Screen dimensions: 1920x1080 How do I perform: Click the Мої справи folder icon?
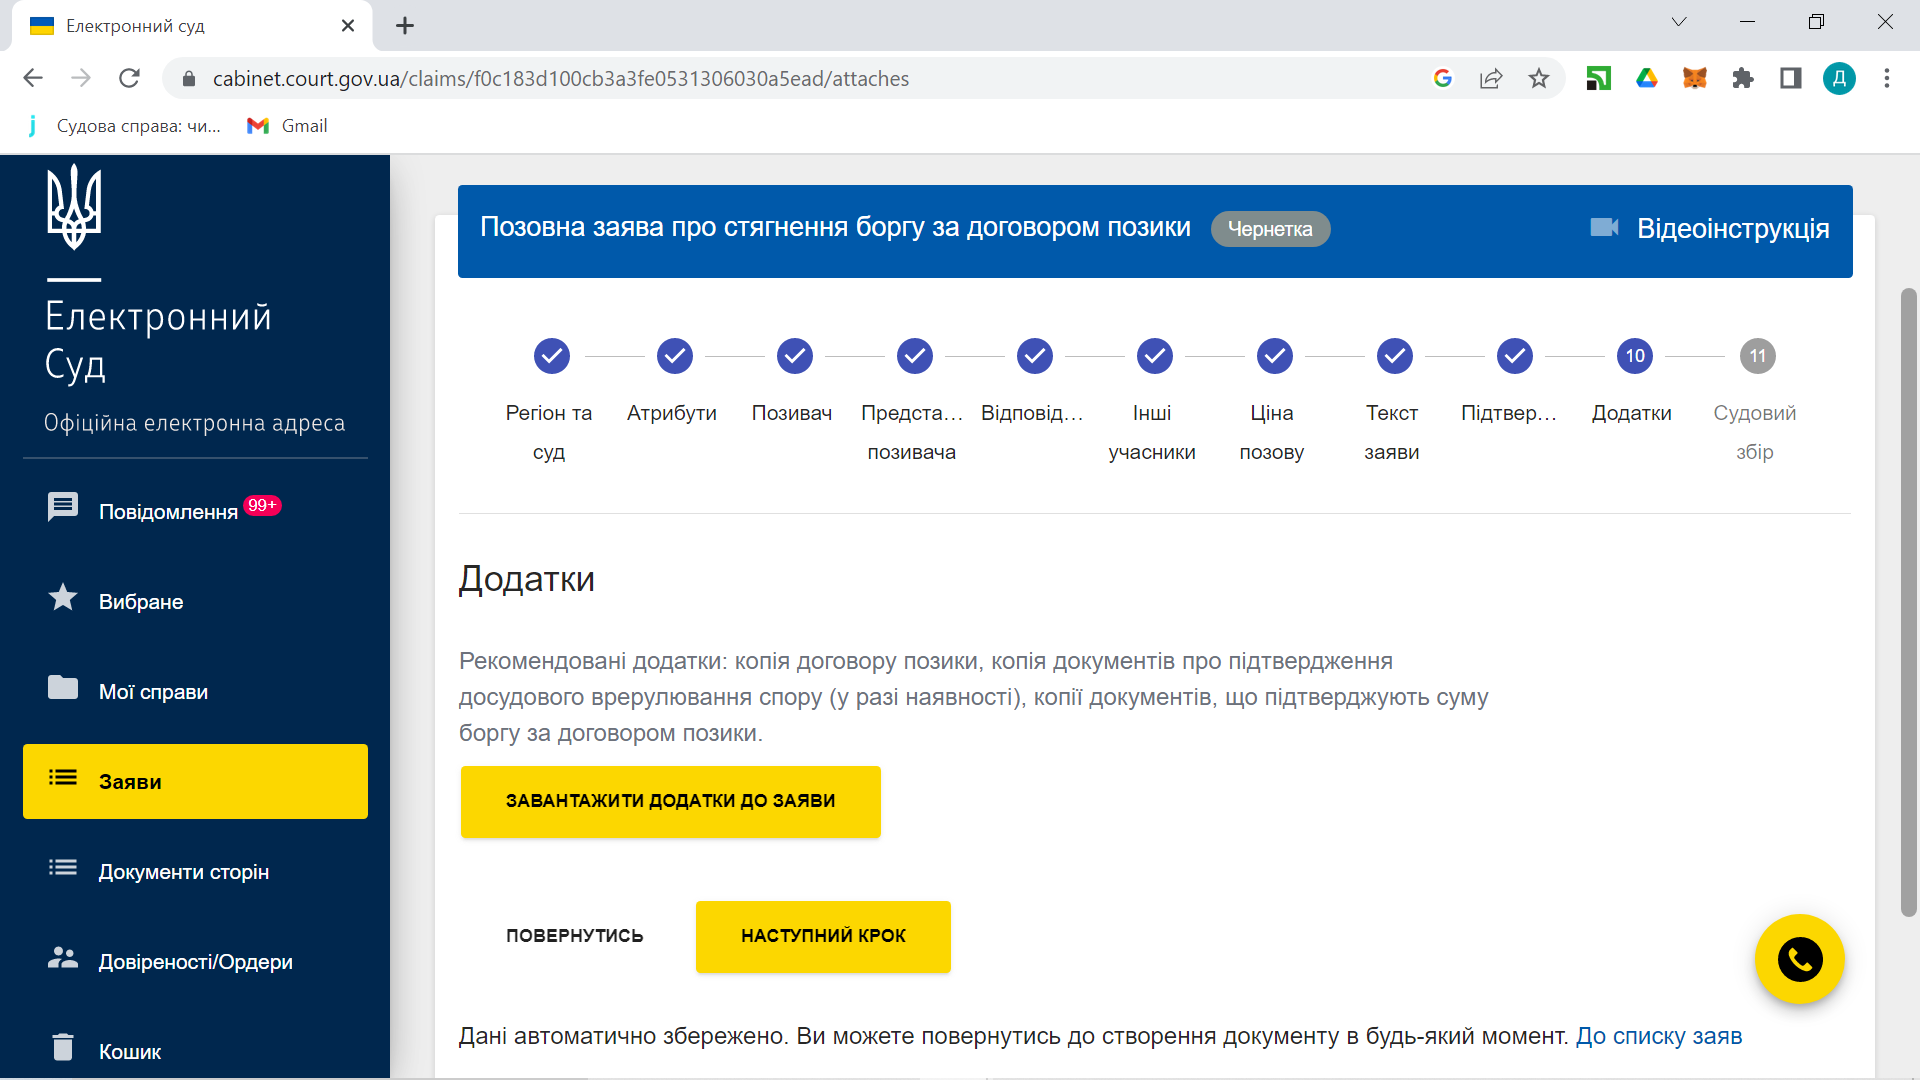coord(63,688)
